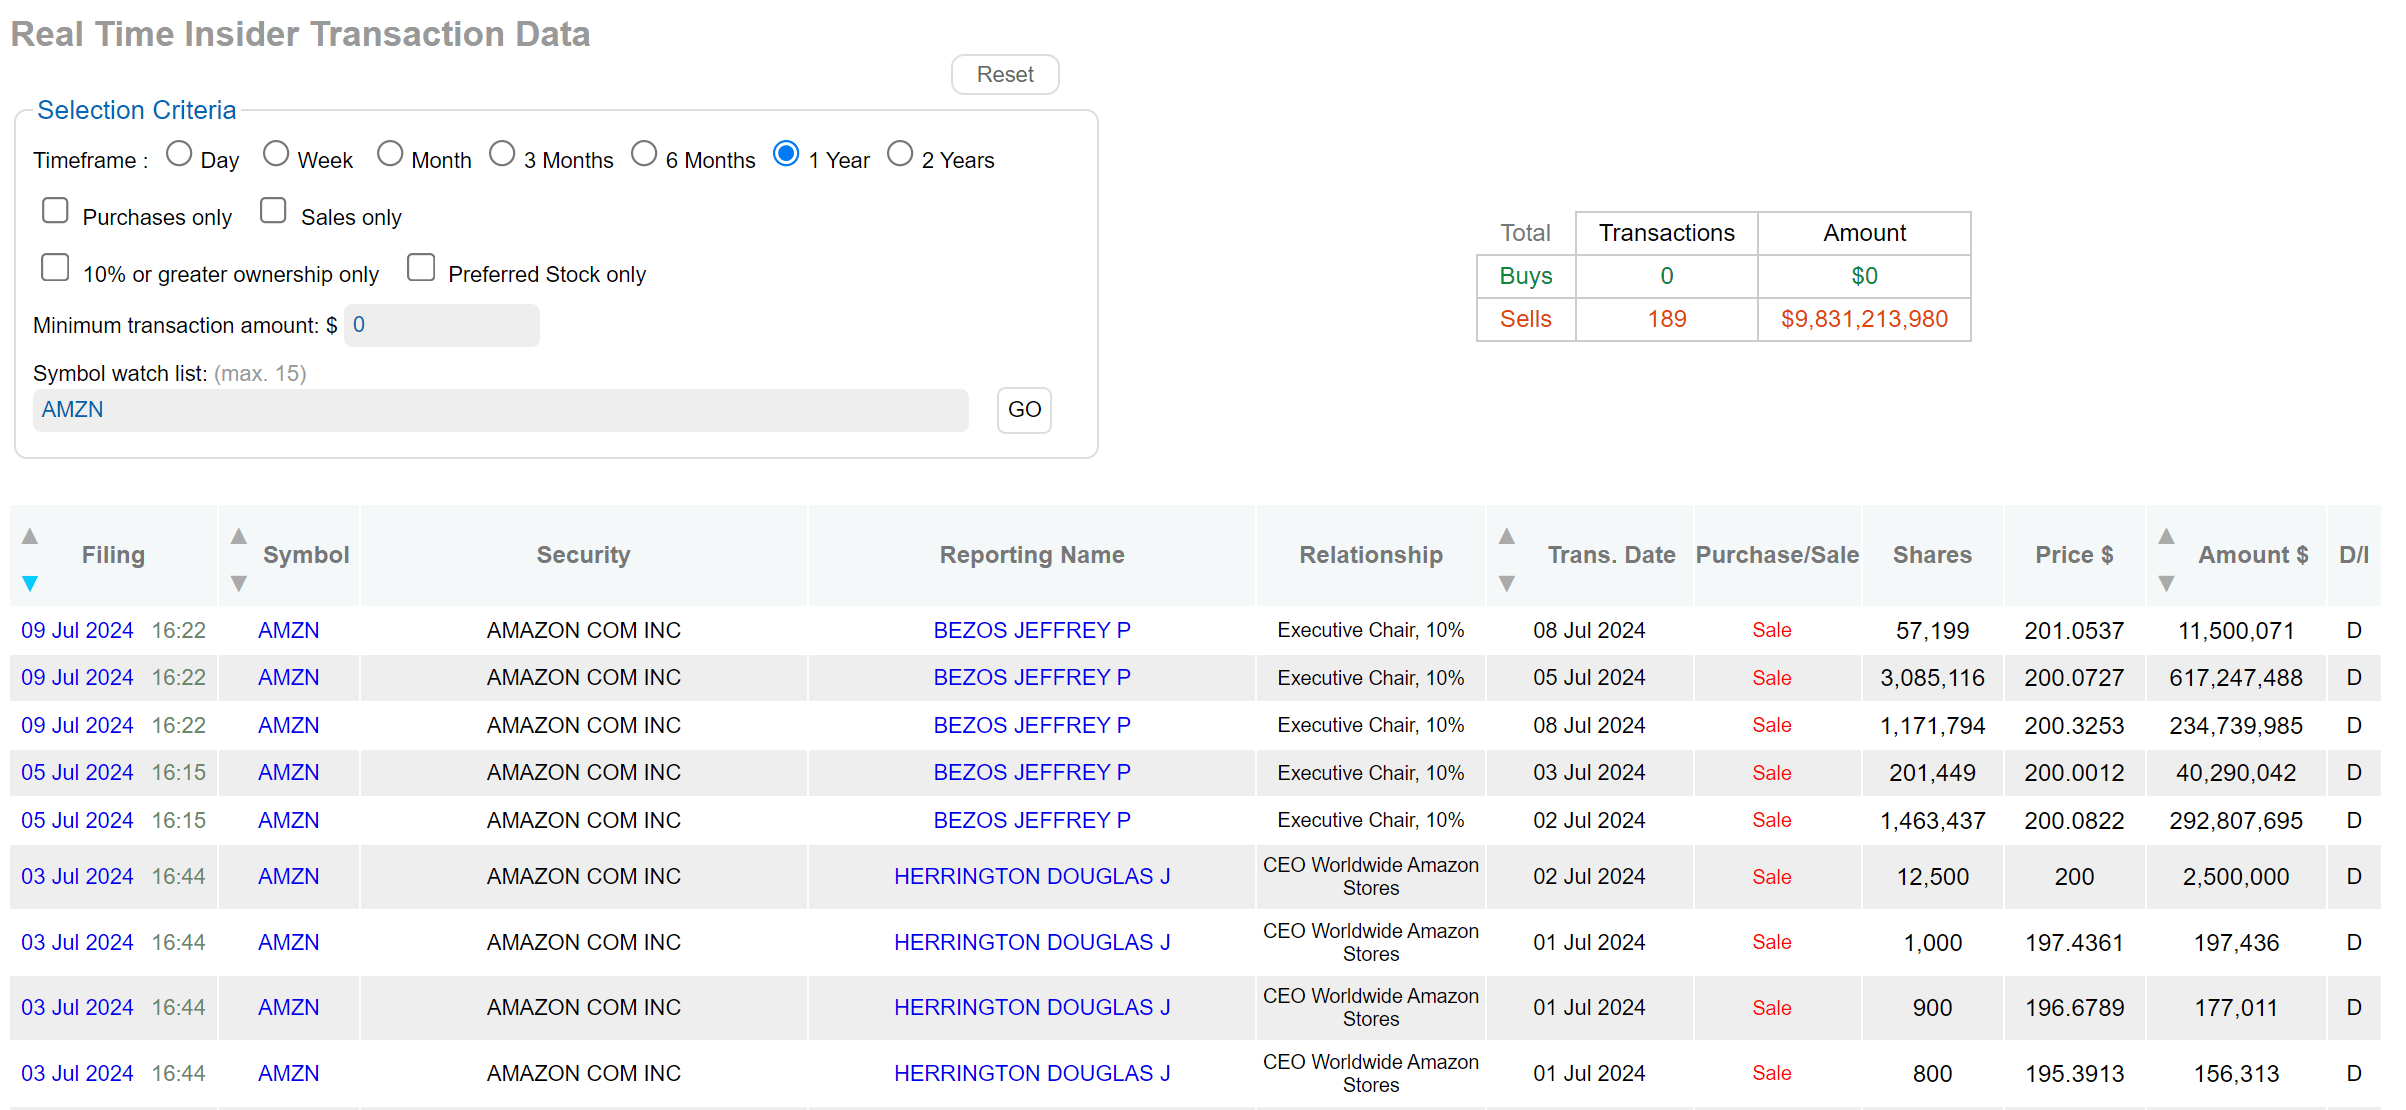Click price 200.0012 cell
Screen dimensions: 2406x1110
pyautogui.click(x=2074, y=773)
